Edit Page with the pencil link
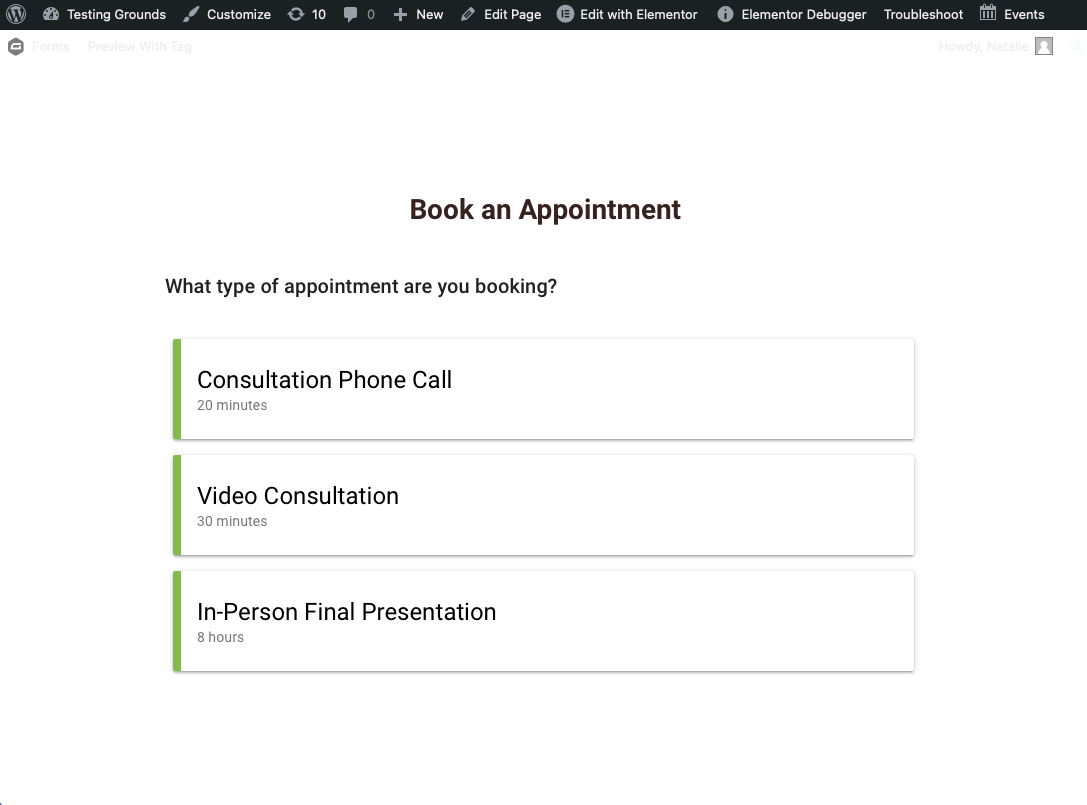This screenshot has width=1087, height=805. click(x=500, y=14)
